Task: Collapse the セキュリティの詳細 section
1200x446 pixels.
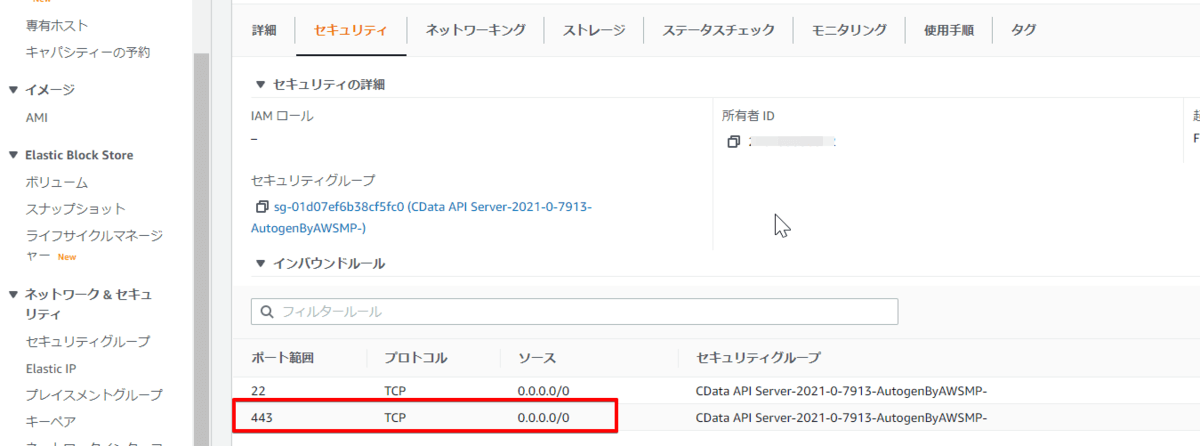Action: (x=261, y=84)
